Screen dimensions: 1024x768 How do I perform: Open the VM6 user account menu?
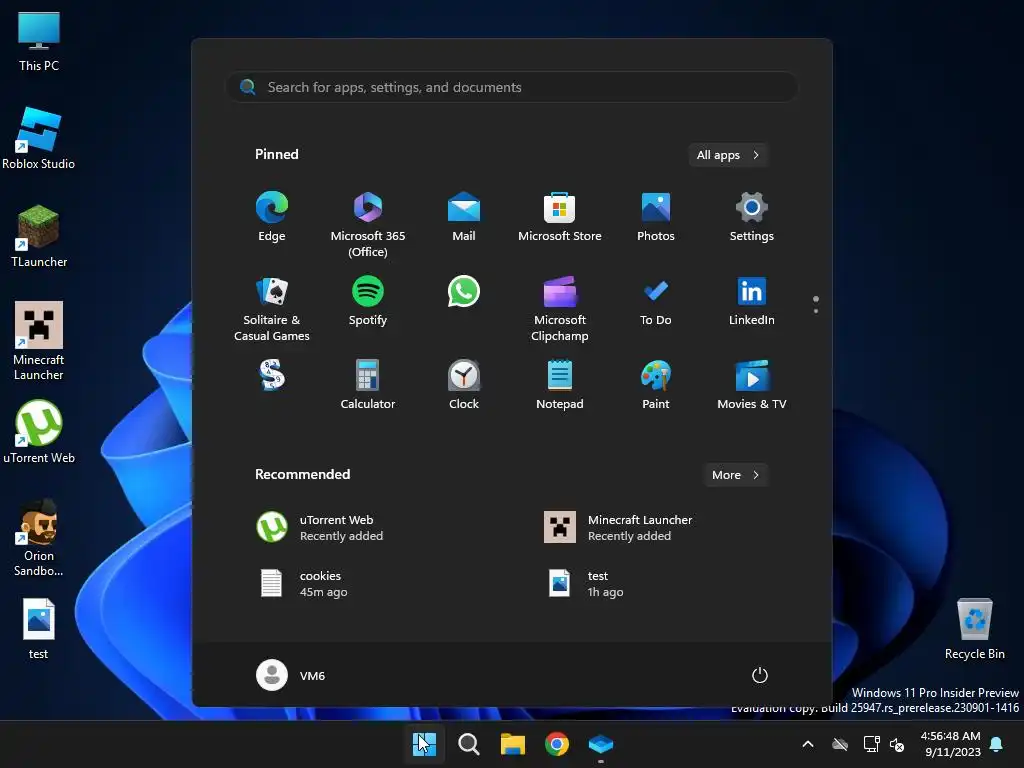(x=291, y=675)
